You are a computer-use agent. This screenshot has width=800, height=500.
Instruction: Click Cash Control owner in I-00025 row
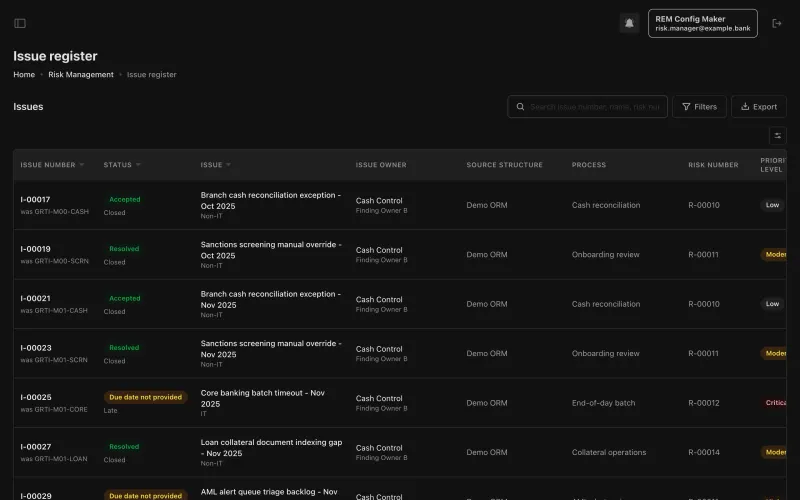(379, 398)
